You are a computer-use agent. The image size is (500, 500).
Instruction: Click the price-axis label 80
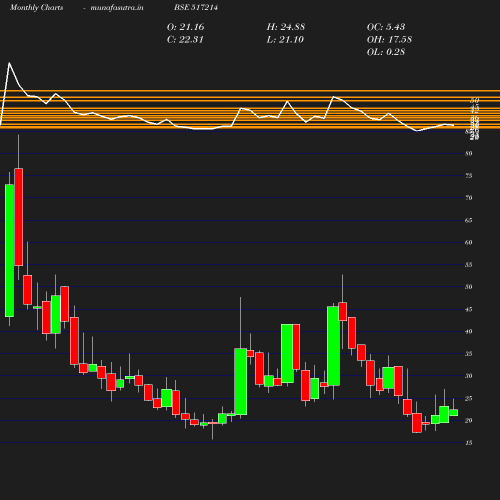pos(469,154)
